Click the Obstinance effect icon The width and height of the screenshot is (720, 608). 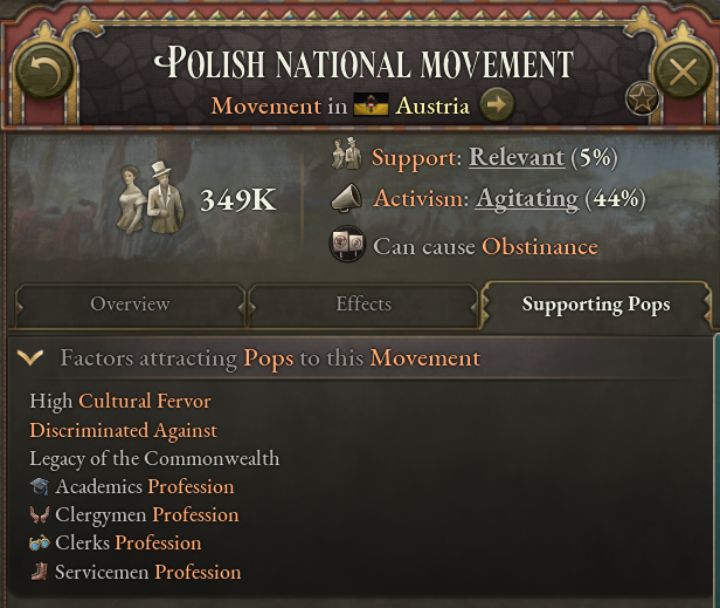[347, 246]
